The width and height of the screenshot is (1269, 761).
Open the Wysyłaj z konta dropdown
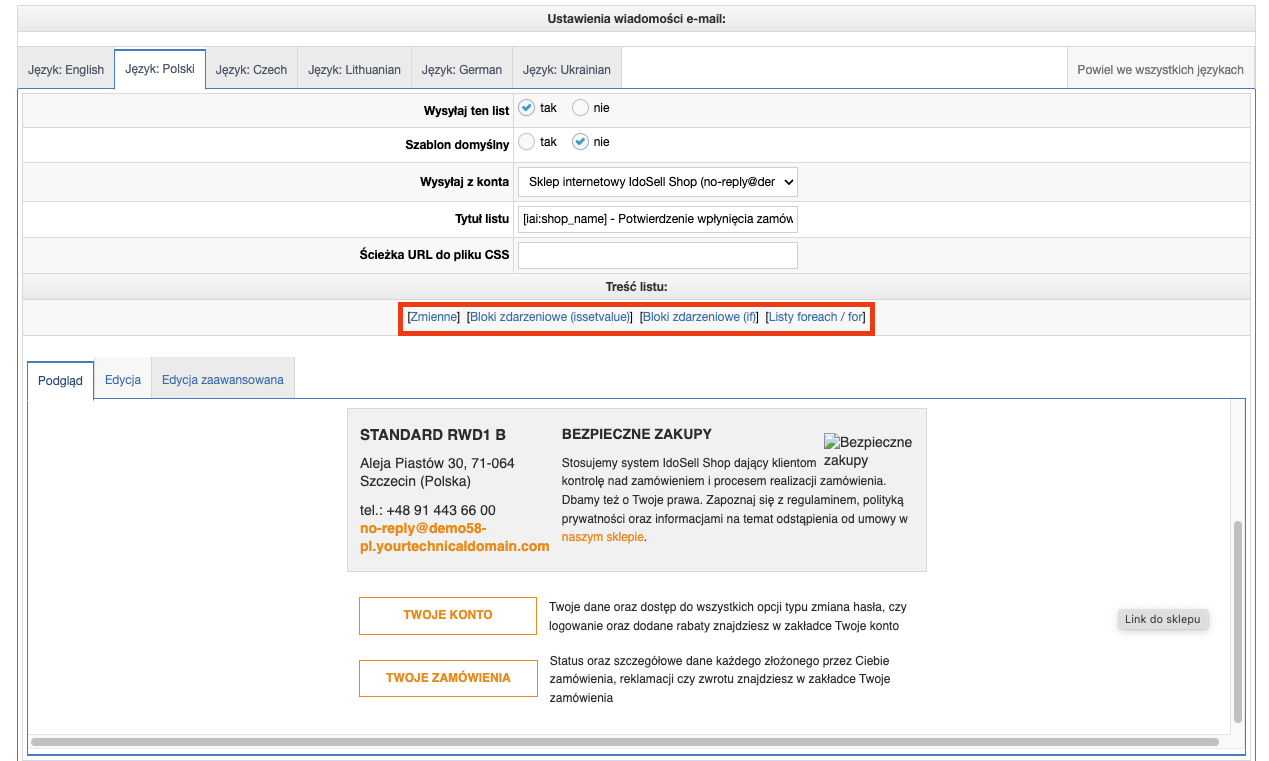(657, 182)
